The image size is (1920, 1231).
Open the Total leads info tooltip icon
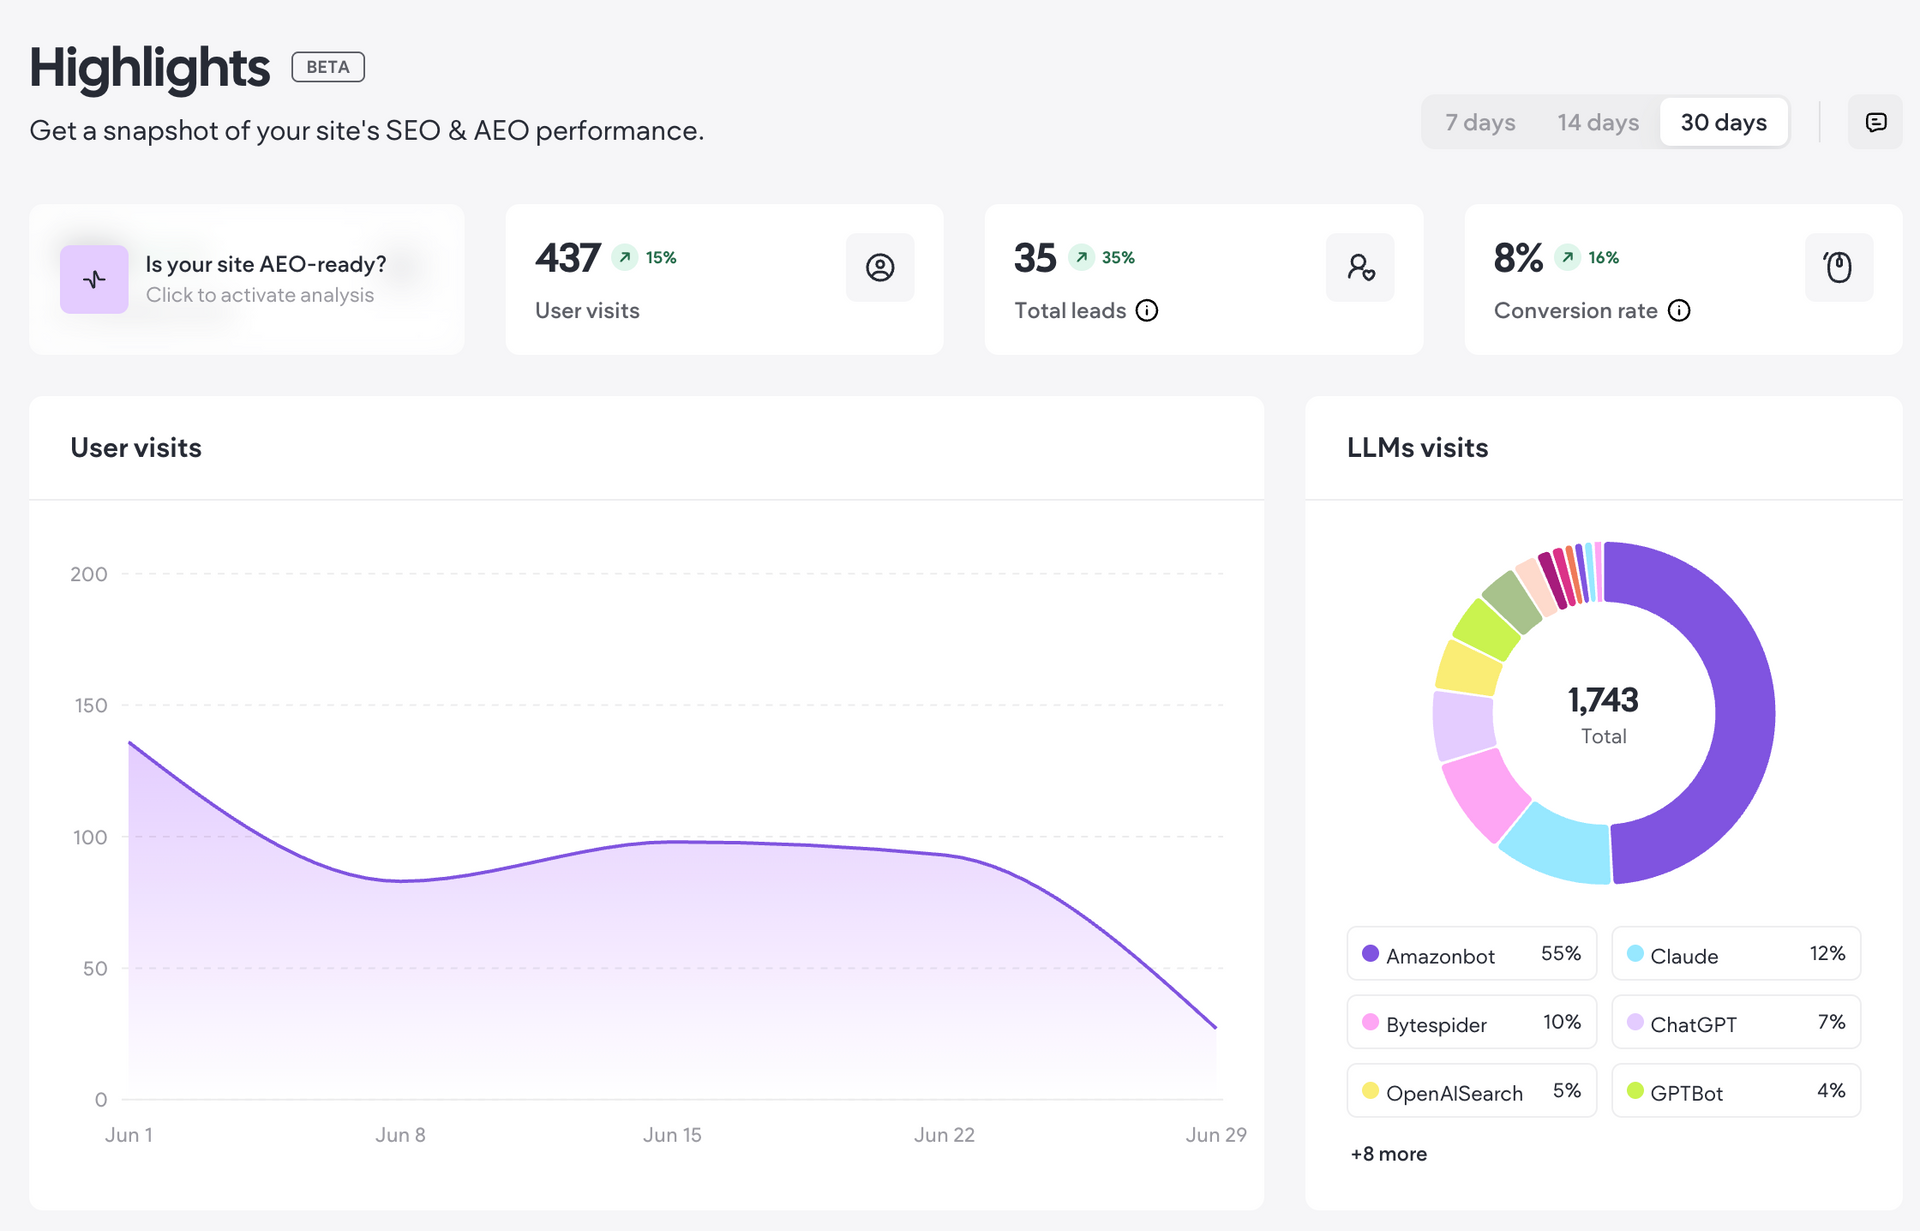point(1147,311)
